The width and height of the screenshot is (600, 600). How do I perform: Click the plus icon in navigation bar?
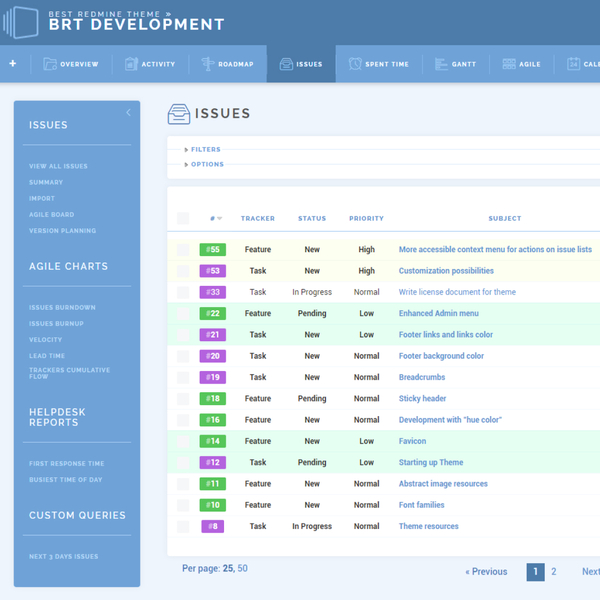pyautogui.click(x=13, y=64)
